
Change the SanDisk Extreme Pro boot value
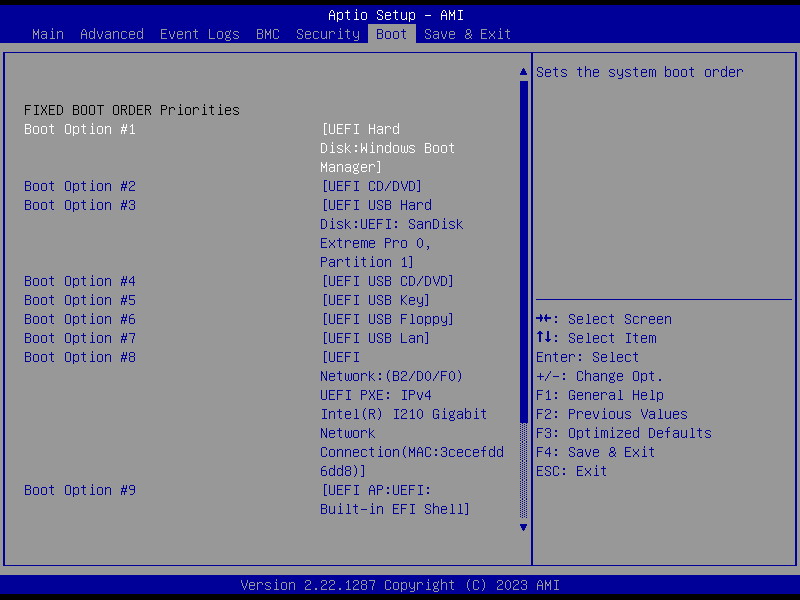click(x=391, y=234)
